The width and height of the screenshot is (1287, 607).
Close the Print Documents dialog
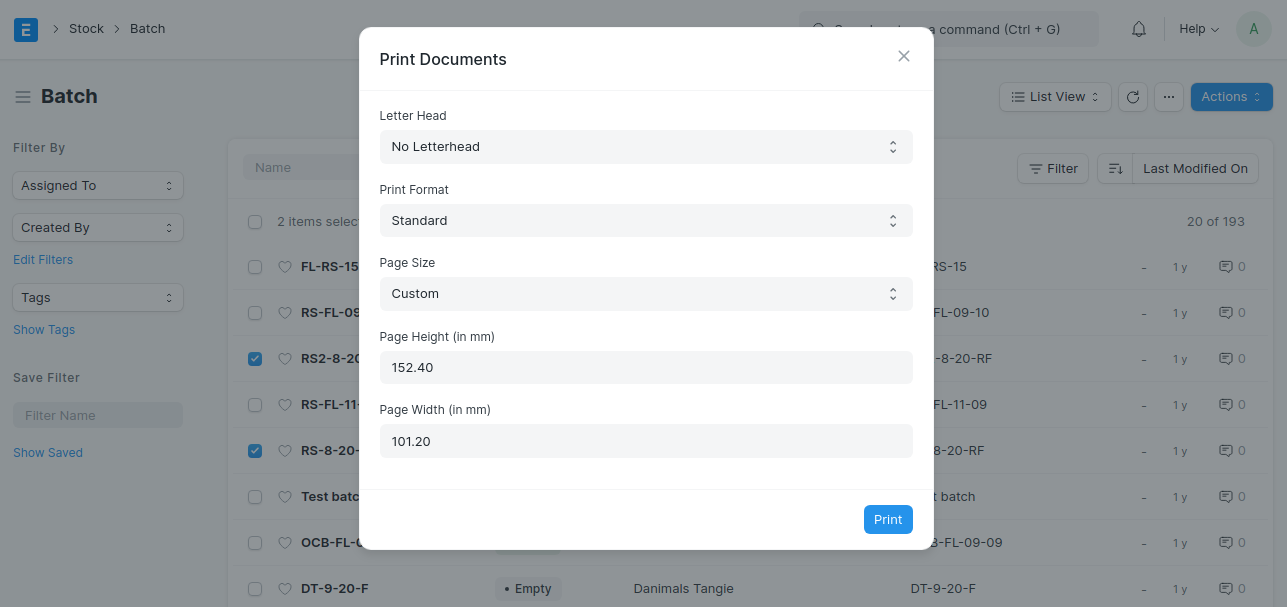(x=904, y=56)
